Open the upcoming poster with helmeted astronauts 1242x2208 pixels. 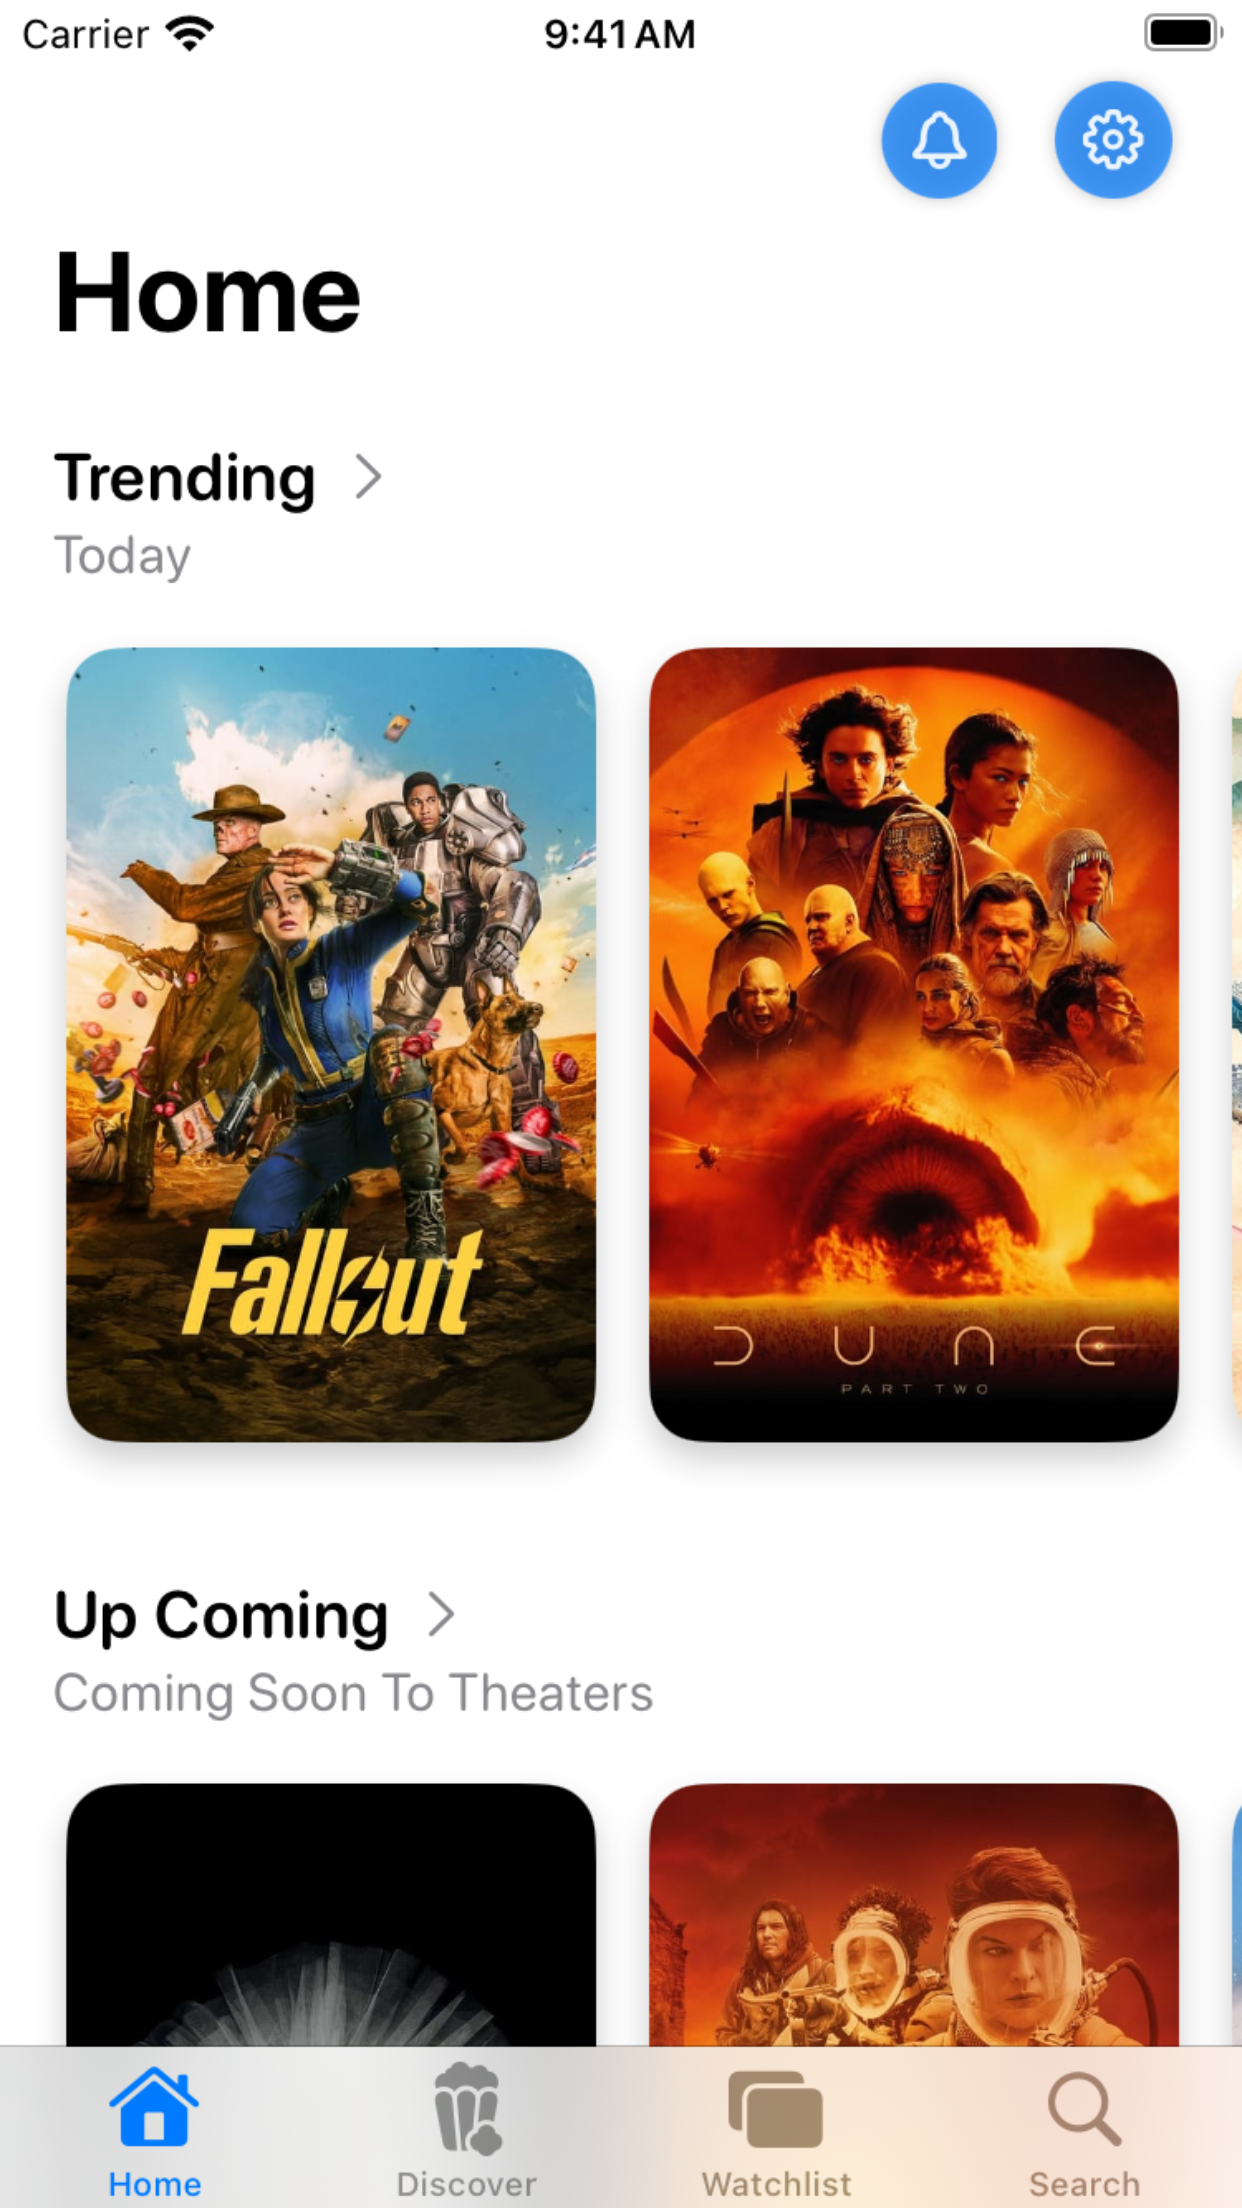point(914,1914)
